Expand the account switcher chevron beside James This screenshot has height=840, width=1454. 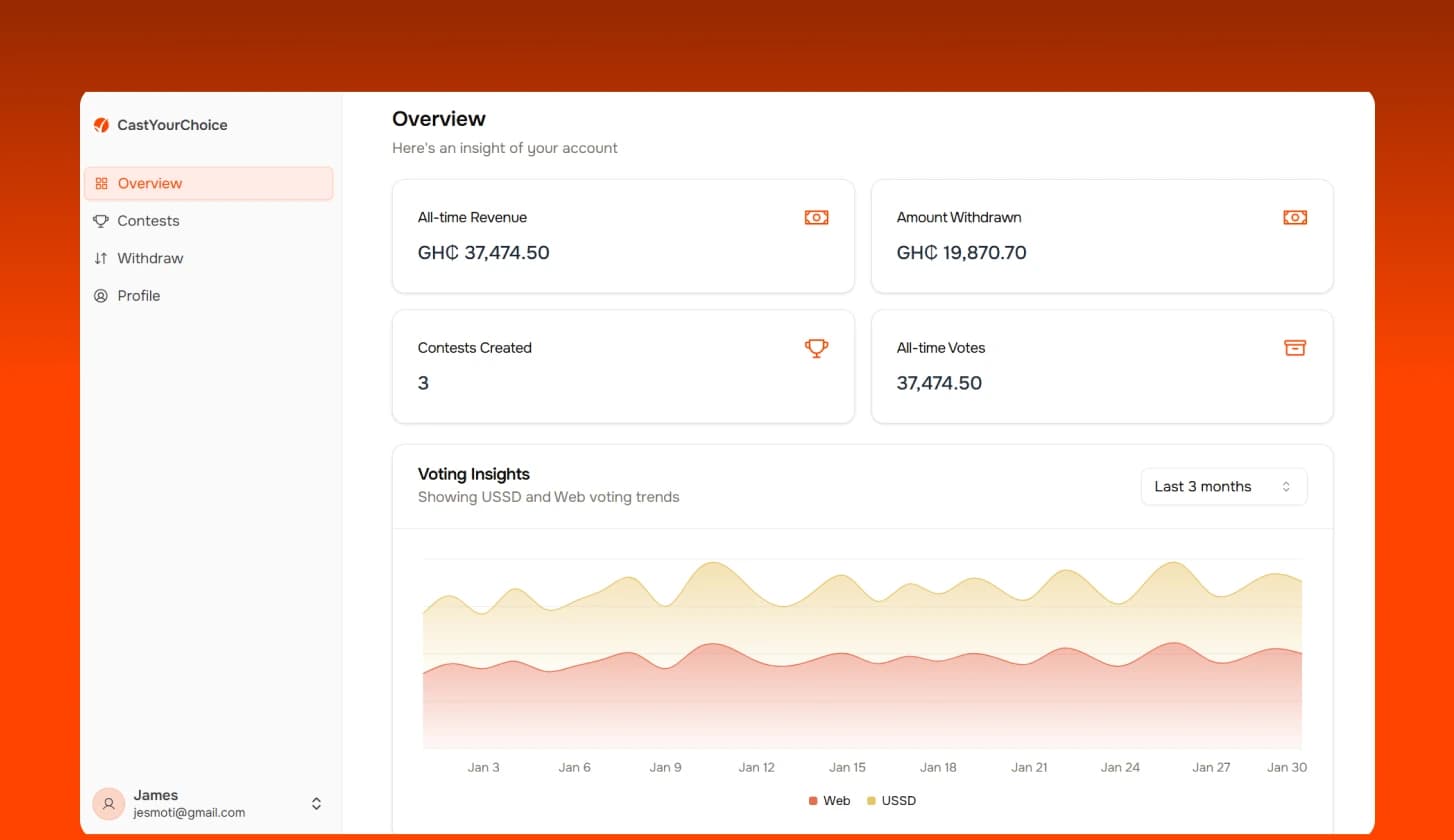pos(316,804)
